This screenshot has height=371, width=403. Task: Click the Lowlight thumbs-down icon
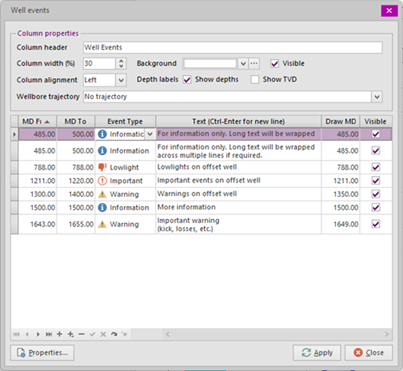(102, 167)
